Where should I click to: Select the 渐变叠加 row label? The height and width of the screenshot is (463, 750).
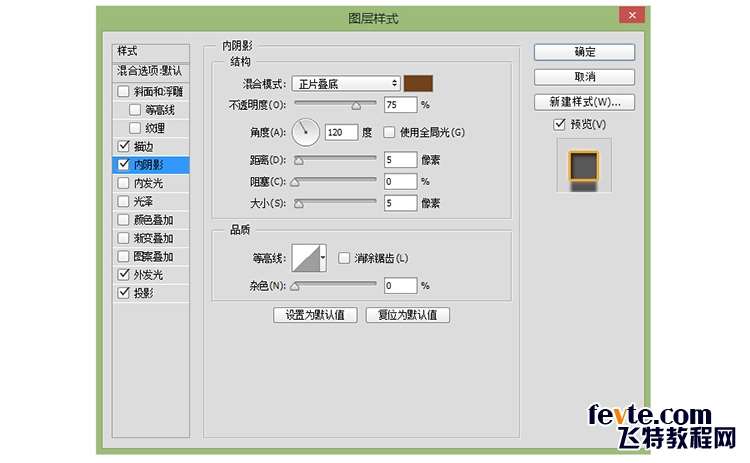tap(153, 238)
